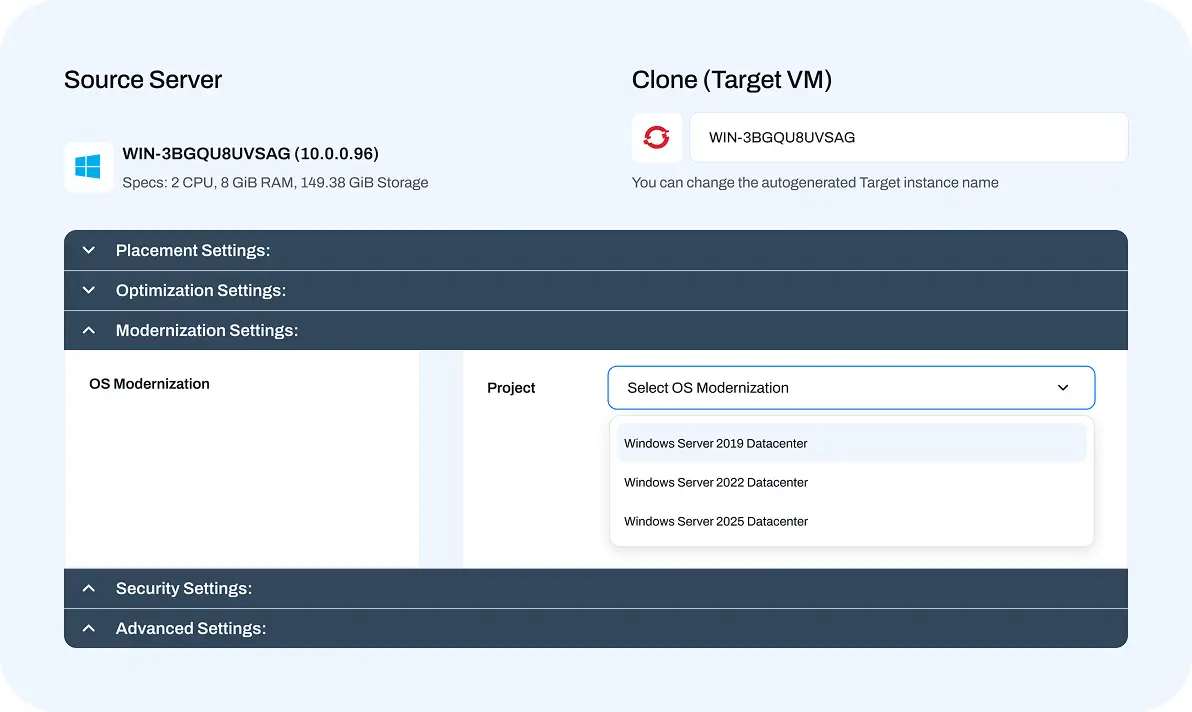Toggle the Security Settings chevron

click(x=89, y=588)
